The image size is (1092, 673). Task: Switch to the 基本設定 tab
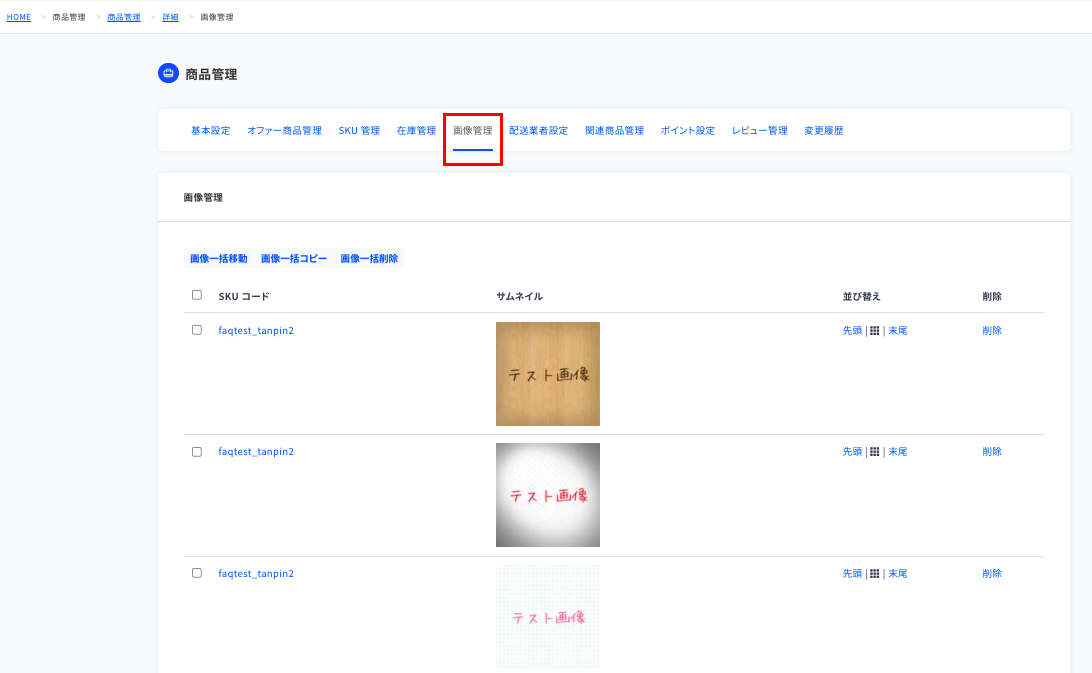[210, 131]
